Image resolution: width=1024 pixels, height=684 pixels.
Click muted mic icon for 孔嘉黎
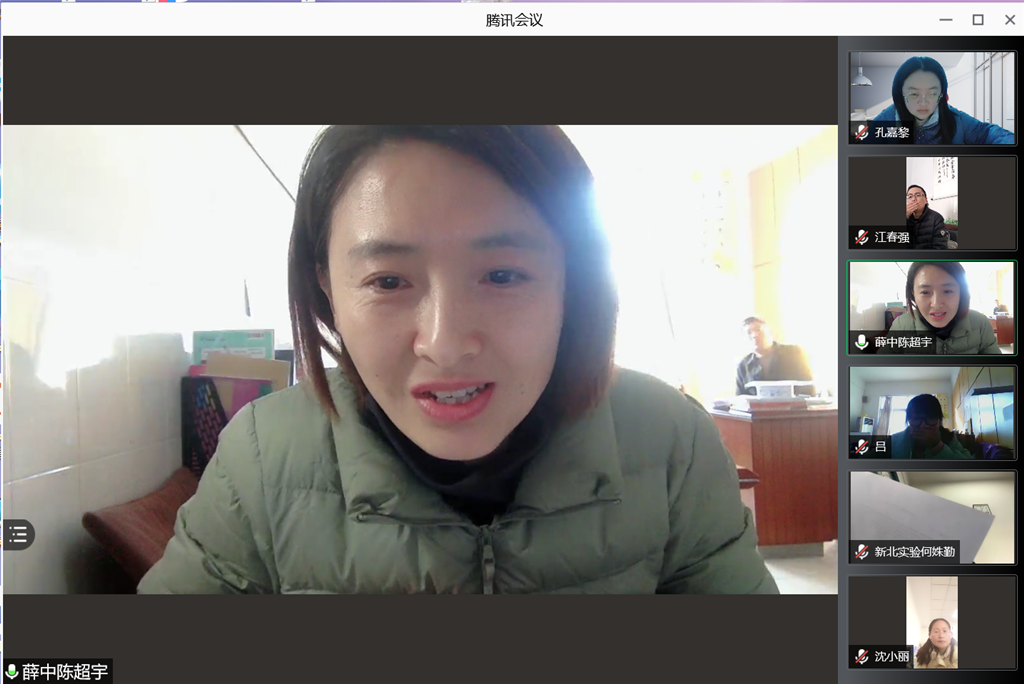pyautogui.click(x=862, y=132)
